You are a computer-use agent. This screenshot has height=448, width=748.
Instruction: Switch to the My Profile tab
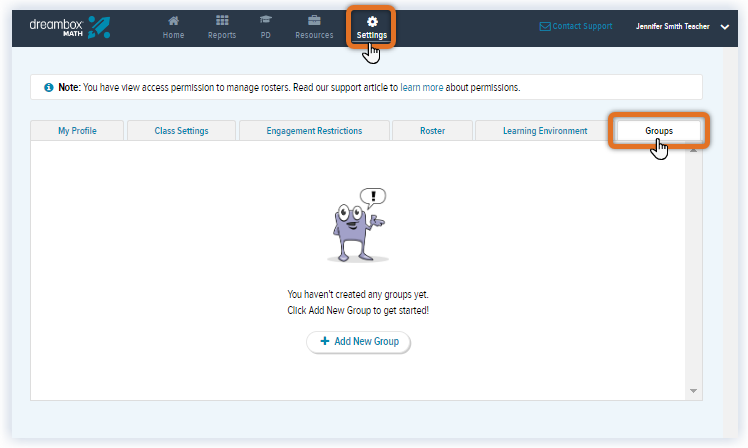point(78,131)
